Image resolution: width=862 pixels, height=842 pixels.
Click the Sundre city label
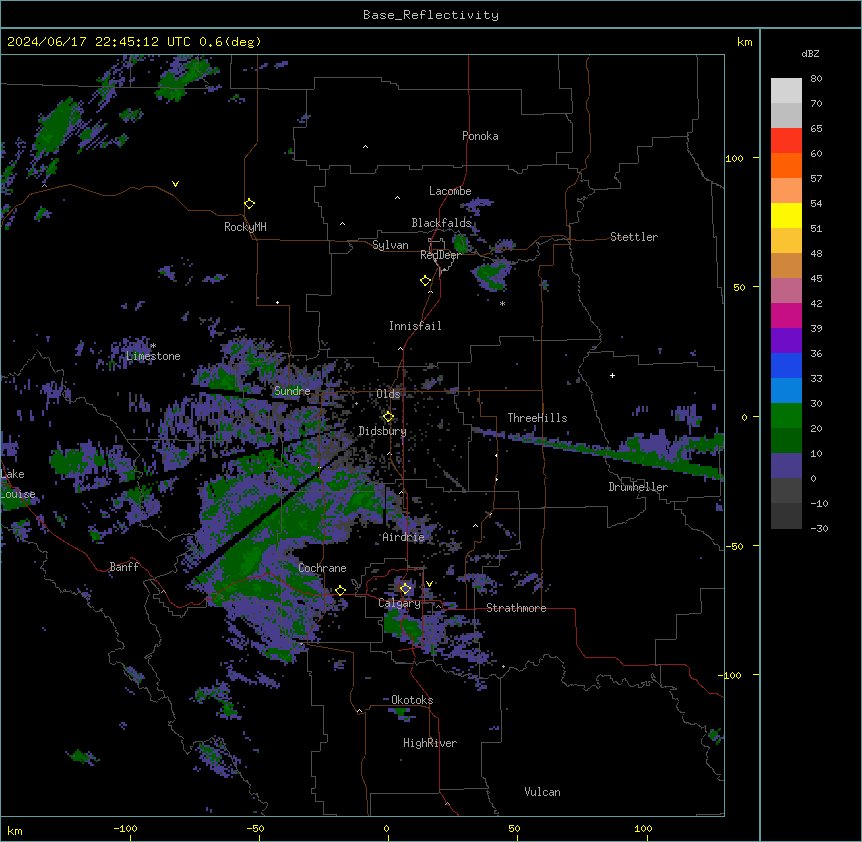click(x=292, y=391)
